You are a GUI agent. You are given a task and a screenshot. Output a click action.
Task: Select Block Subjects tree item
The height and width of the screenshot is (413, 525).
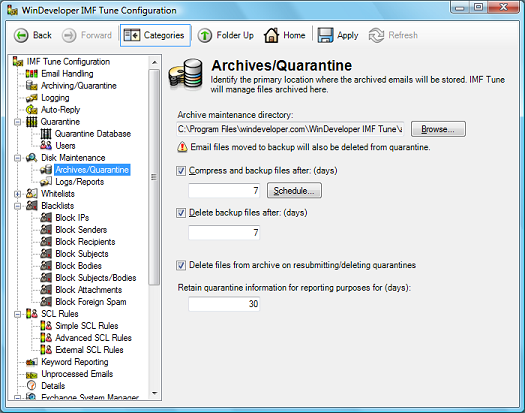(x=82, y=254)
